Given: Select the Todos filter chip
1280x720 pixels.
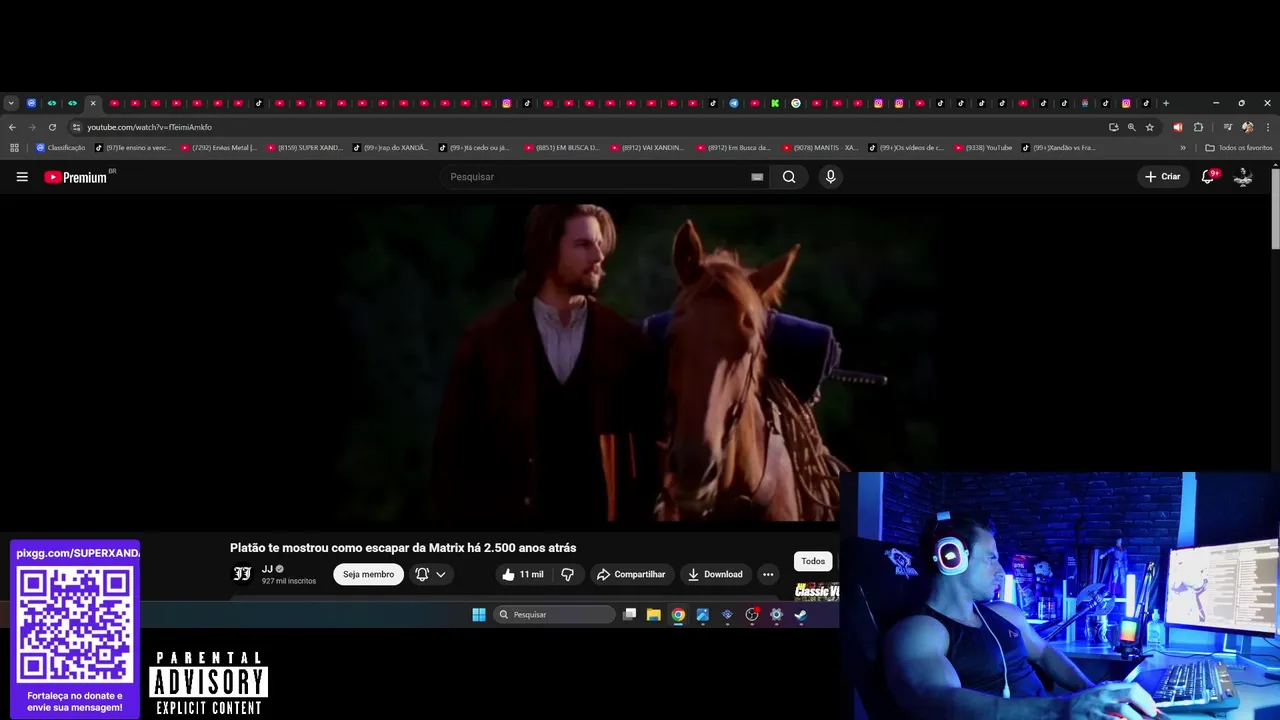Looking at the screenshot, I should click(x=813, y=561).
